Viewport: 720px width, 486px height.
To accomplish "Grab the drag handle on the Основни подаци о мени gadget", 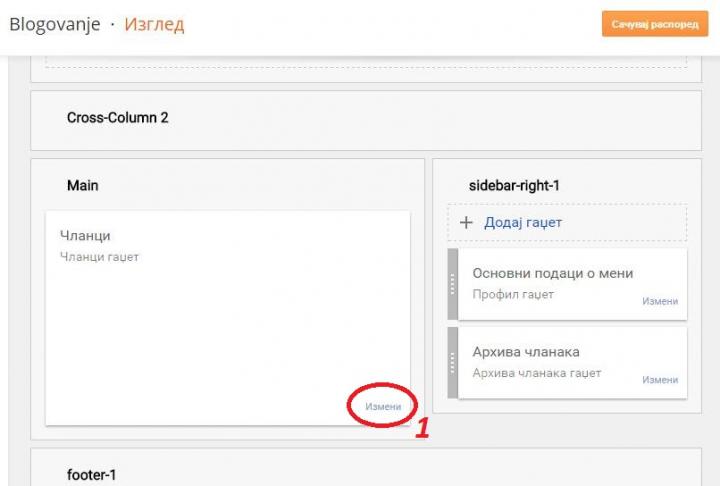I will point(453,285).
